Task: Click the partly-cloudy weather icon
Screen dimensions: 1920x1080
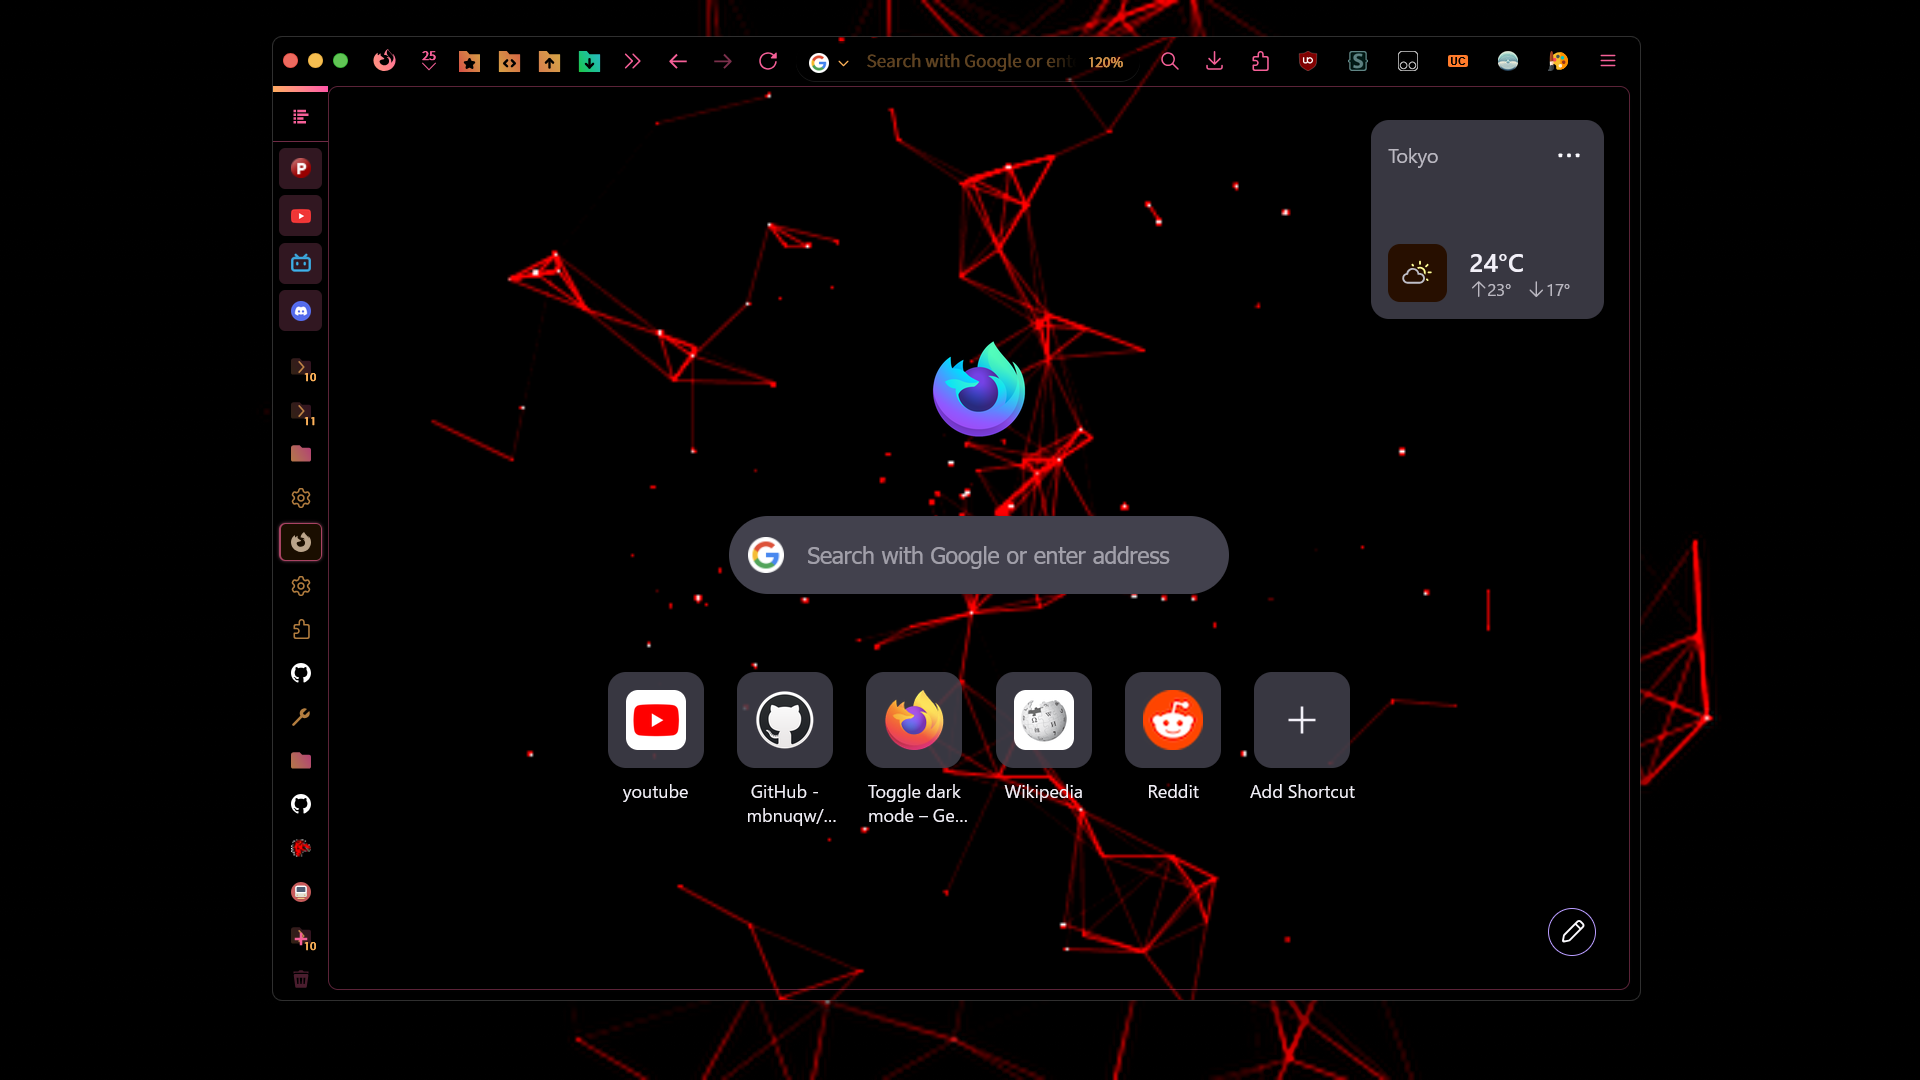Action: coord(1417,273)
